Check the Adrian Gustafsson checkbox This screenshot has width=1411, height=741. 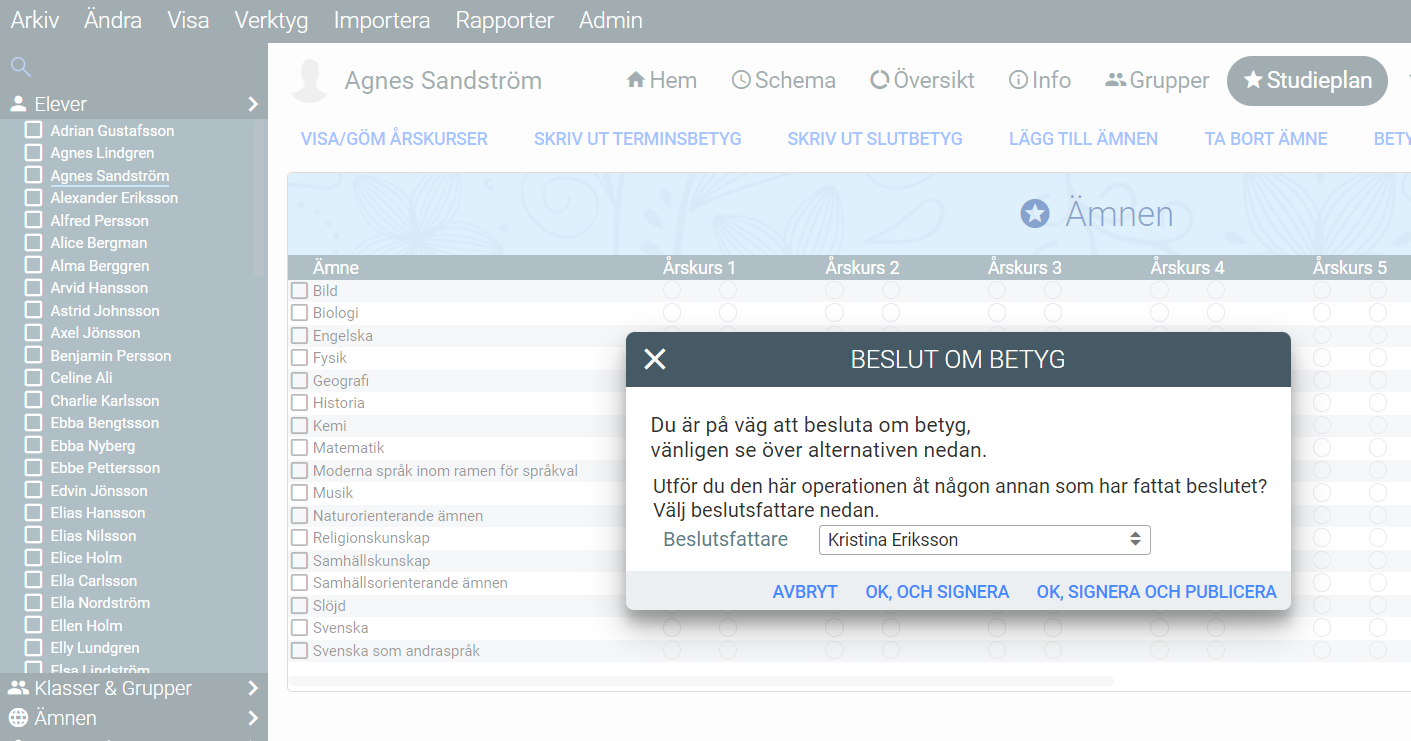point(33,131)
